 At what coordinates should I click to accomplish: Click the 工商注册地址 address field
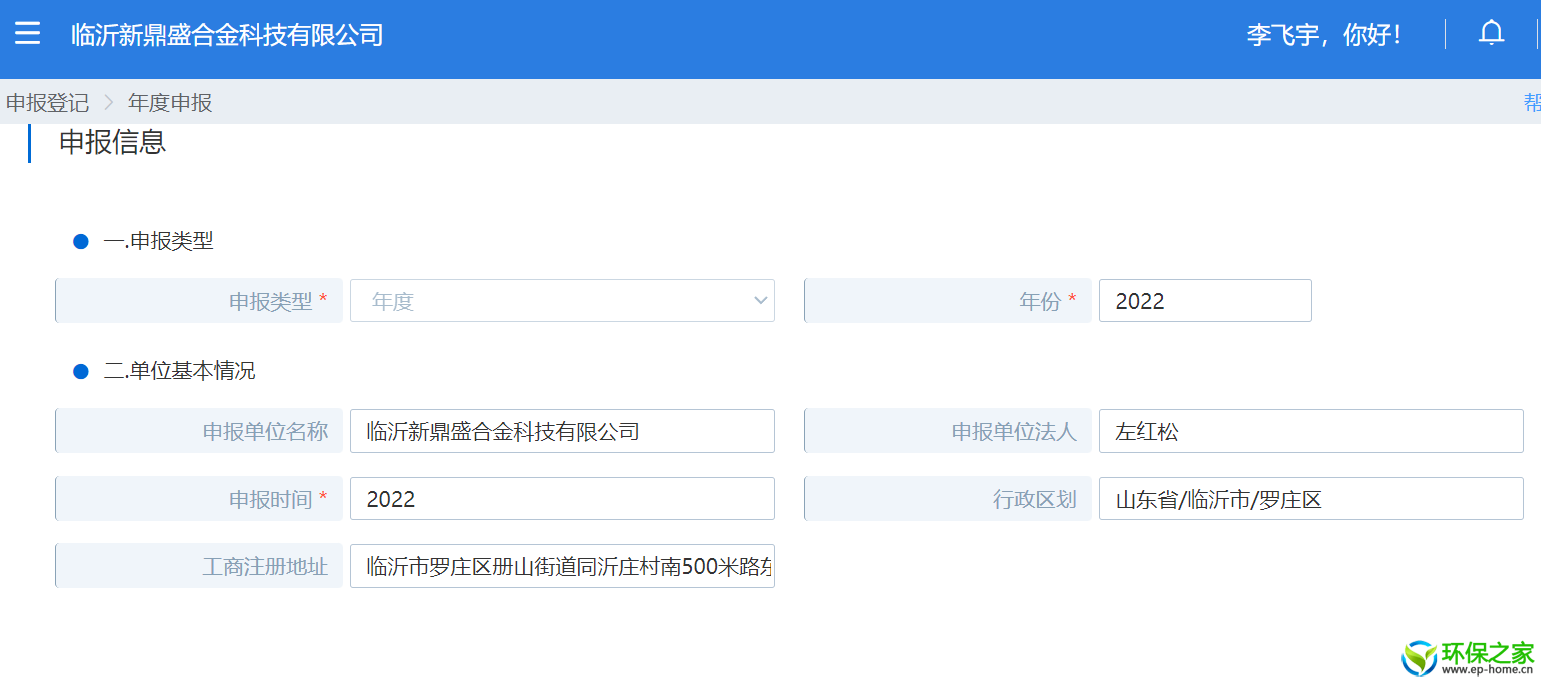pos(561,566)
